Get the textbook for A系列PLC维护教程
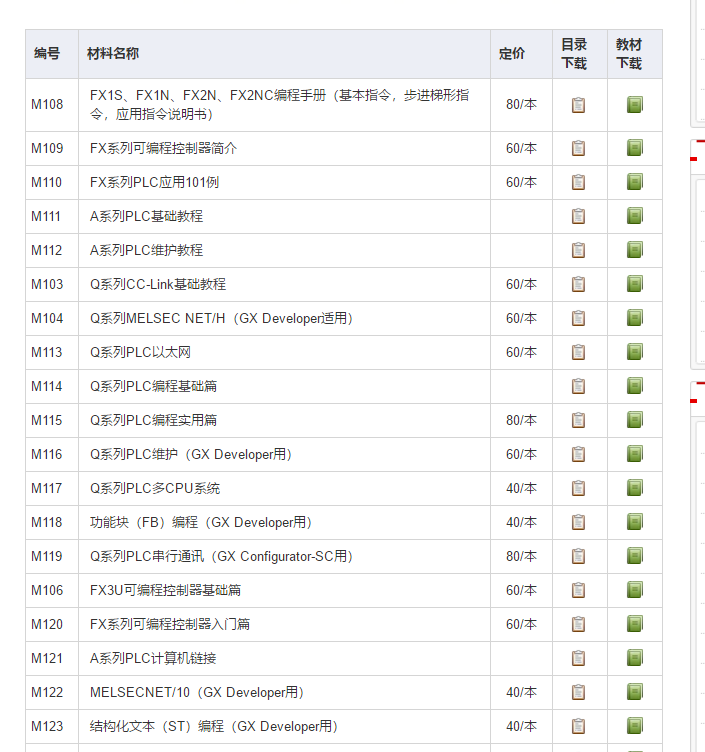The height and width of the screenshot is (752, 705). 634,250
